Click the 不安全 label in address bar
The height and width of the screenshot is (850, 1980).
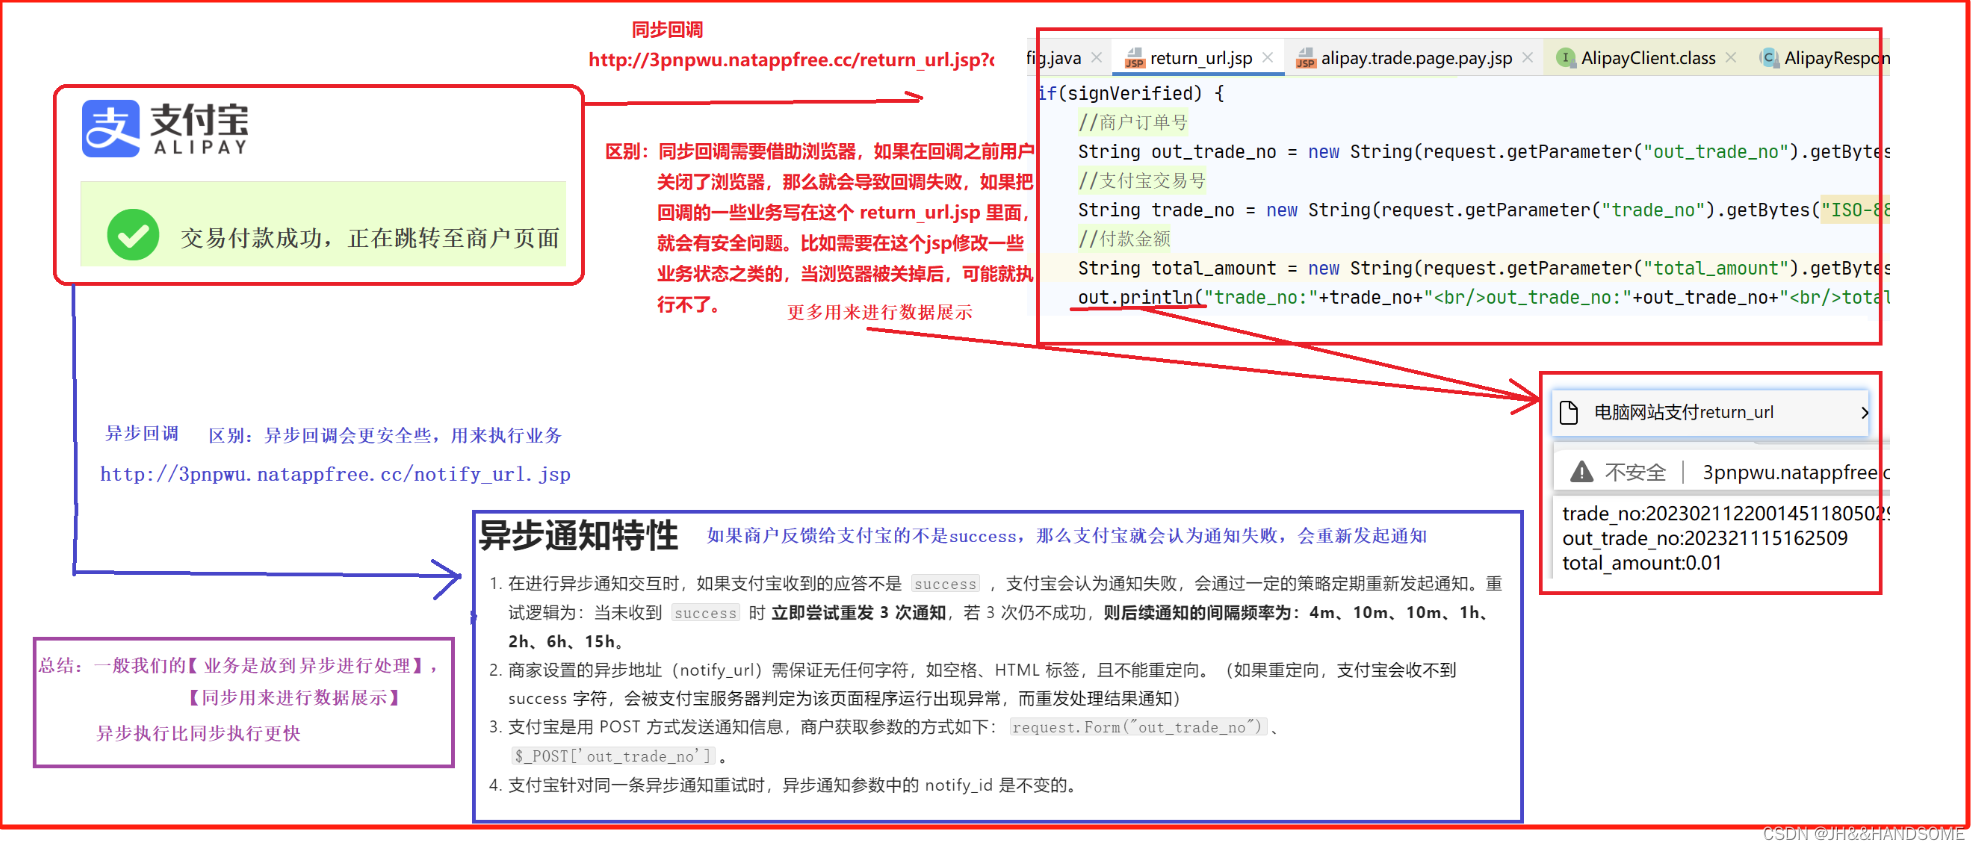(x=1635, y=472)
